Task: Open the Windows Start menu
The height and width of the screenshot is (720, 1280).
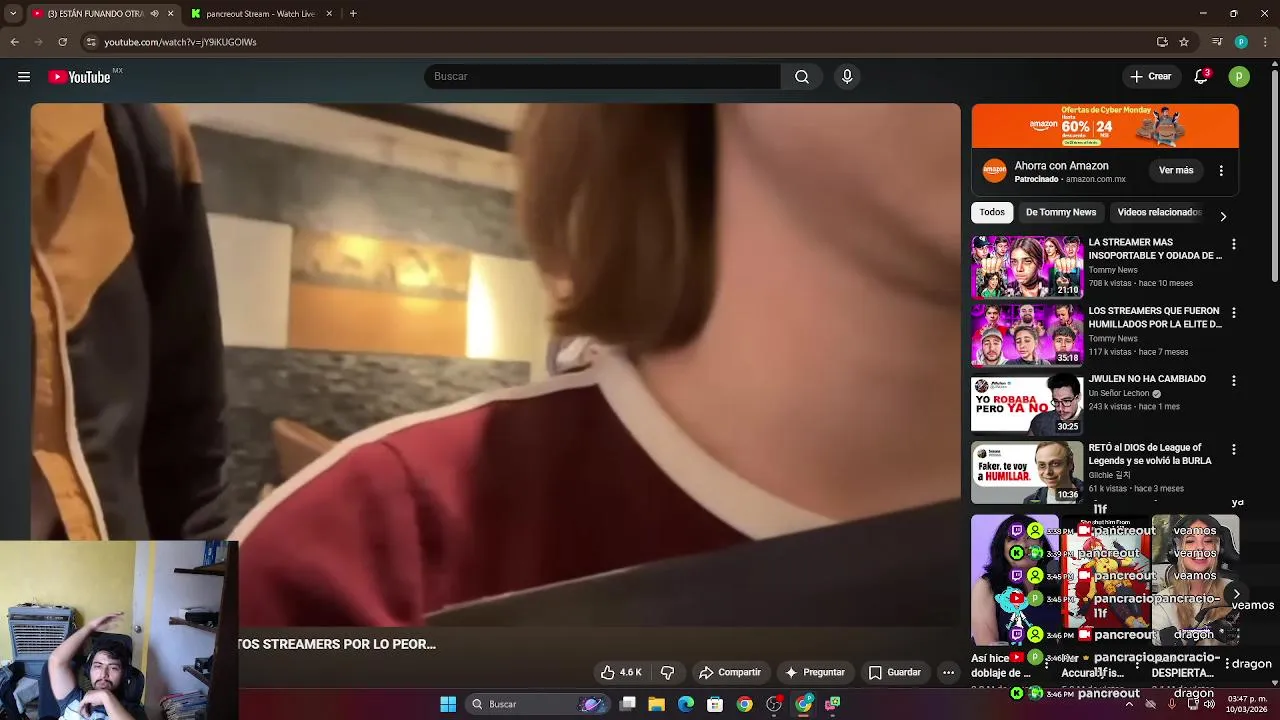Action: (x=448, y=704)
